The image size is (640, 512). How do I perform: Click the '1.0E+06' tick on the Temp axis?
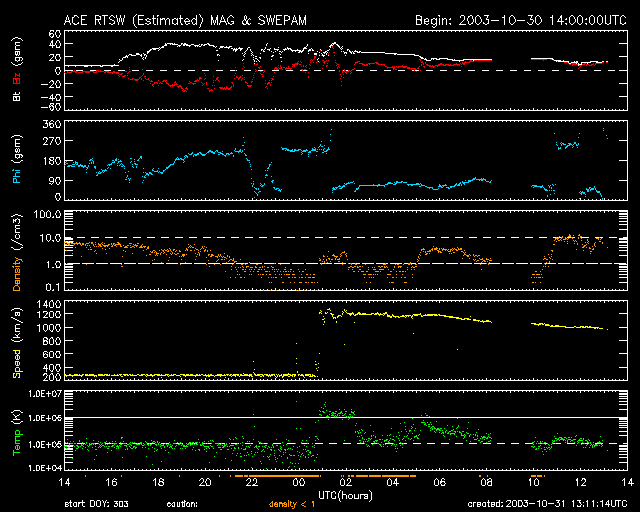point(44,419)
